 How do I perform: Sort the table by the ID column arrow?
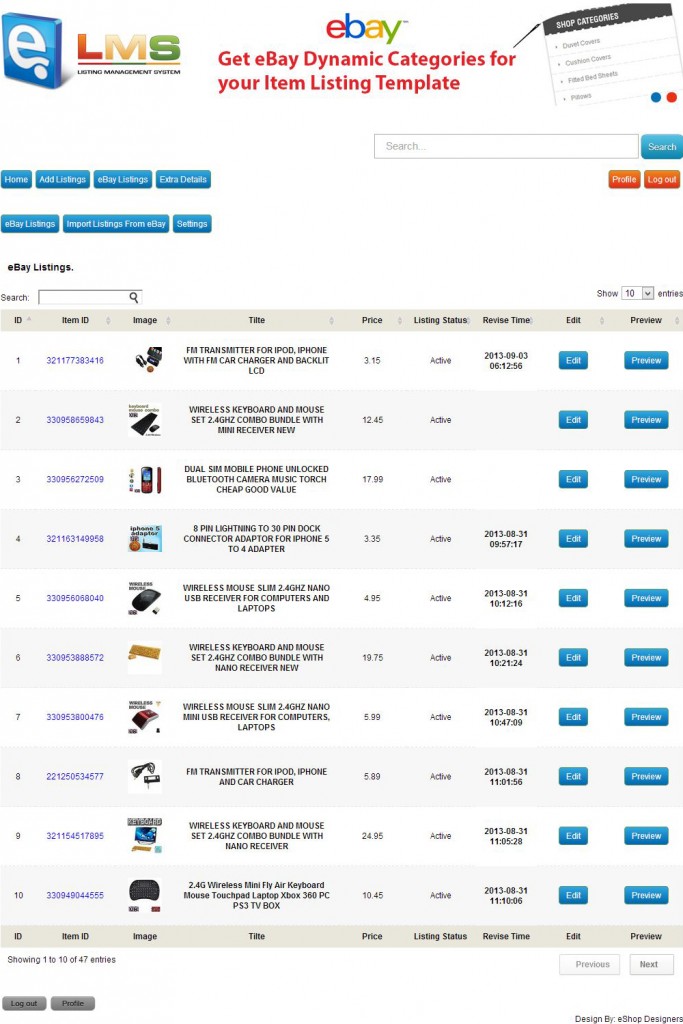[29, 320]
